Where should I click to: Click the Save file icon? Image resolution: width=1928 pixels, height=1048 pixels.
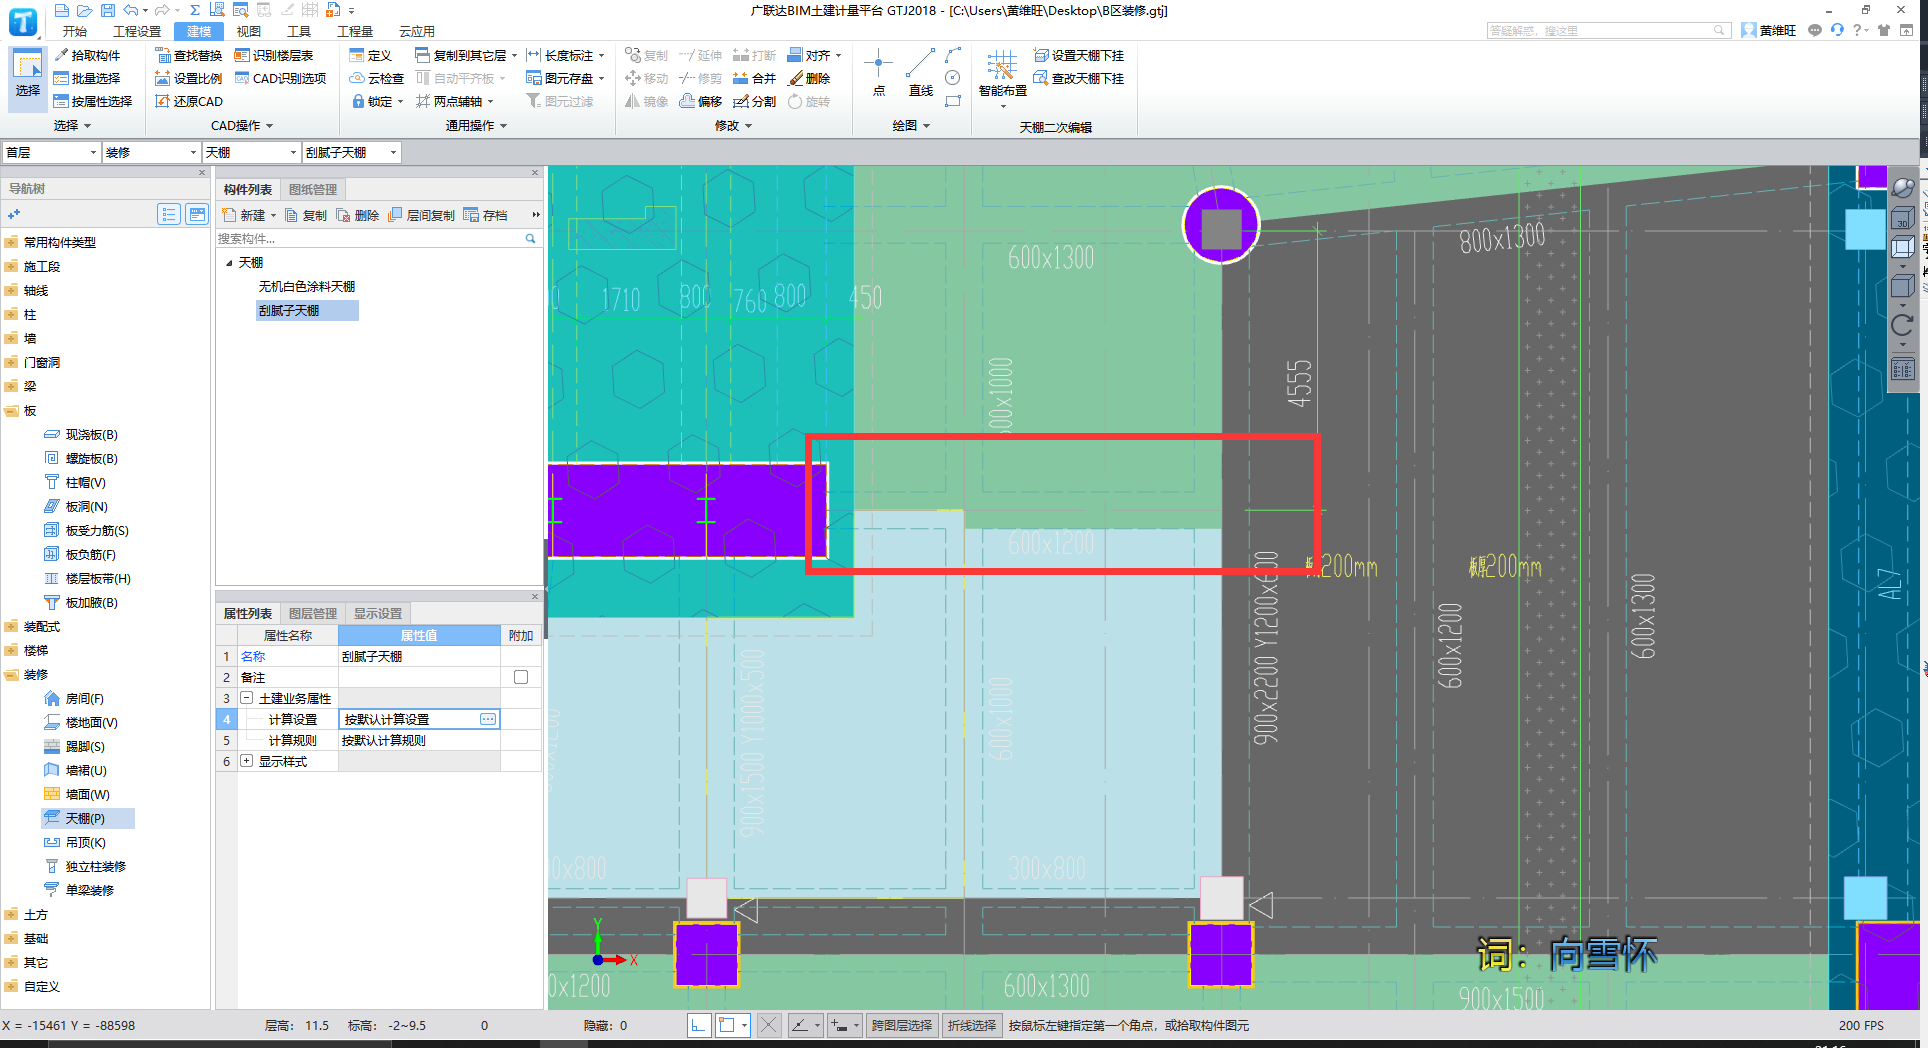107,10
